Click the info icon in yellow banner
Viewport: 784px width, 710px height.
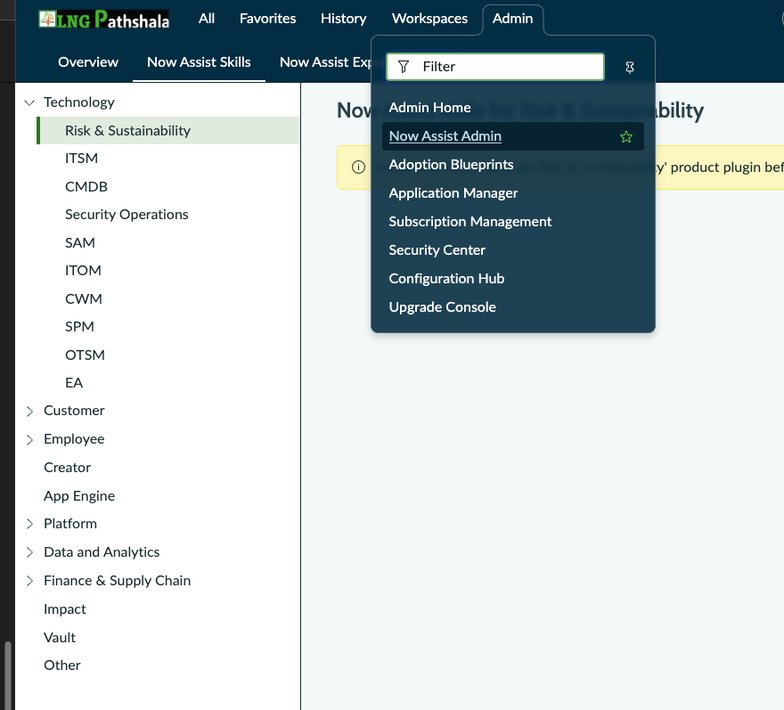(358, 167)
